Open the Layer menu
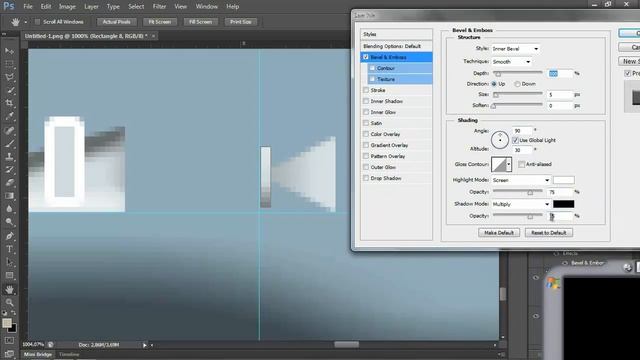Image resolution: width=640 pixels, height=360 pixels. [x=91, y=7]
